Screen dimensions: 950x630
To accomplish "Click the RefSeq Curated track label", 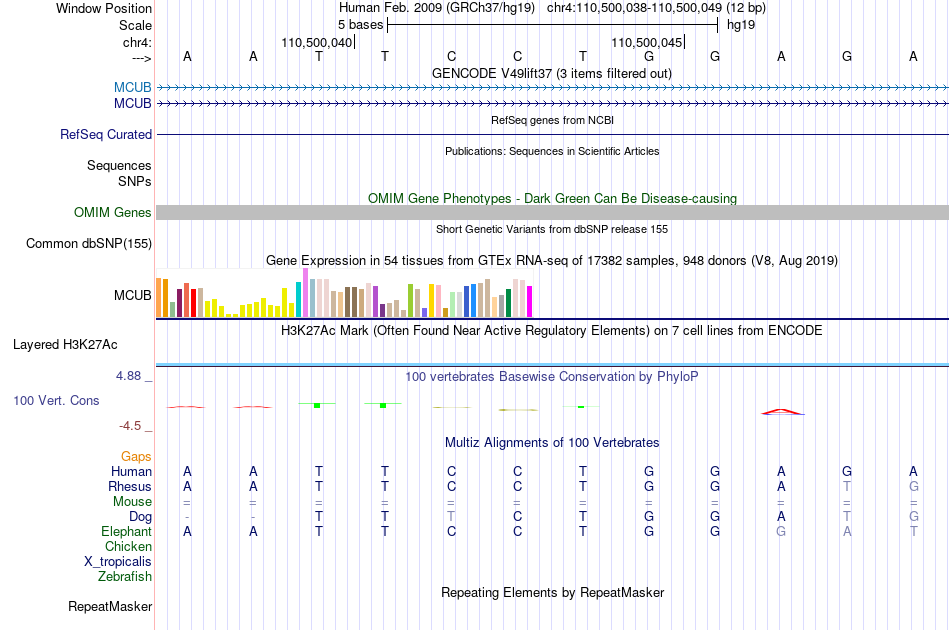I will point(106,134).
